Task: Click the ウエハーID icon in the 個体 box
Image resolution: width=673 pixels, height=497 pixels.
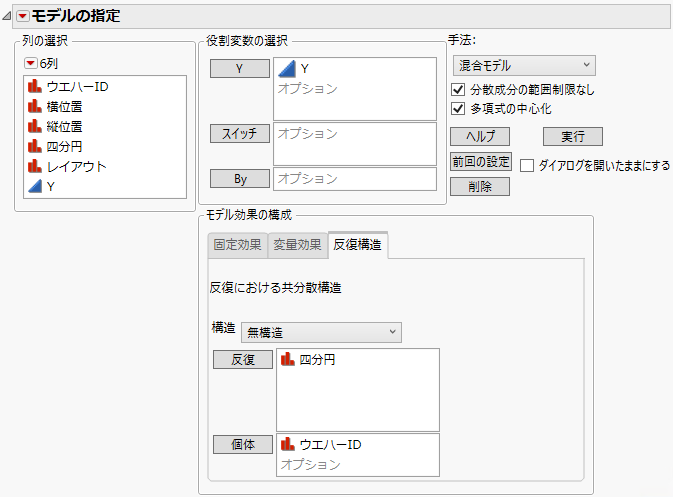Action: (x=288, y=444)
